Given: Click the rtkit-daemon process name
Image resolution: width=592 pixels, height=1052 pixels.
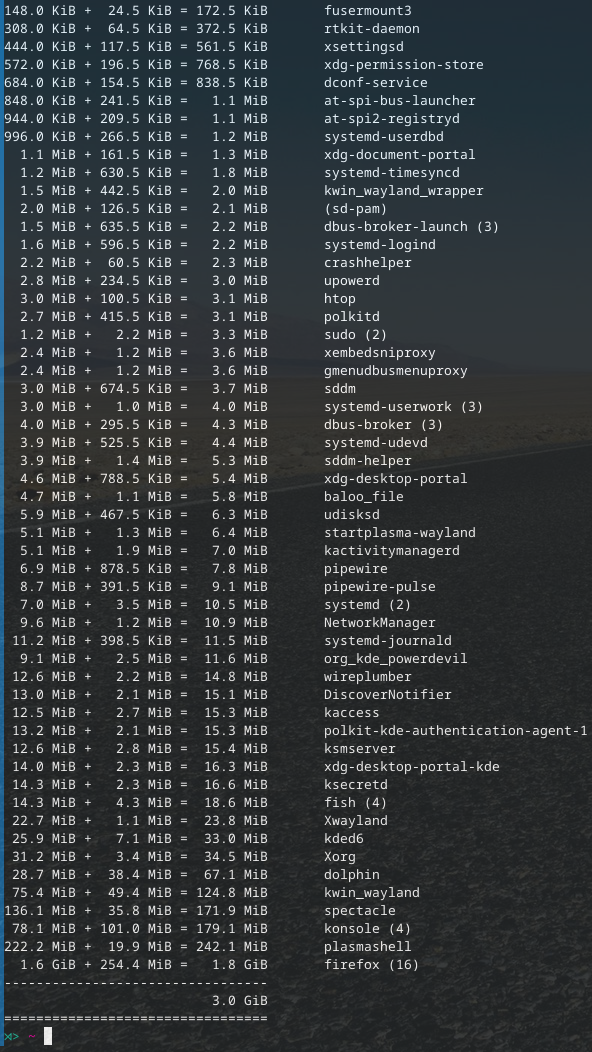Looking at the screenshot, I should point(372,29).
